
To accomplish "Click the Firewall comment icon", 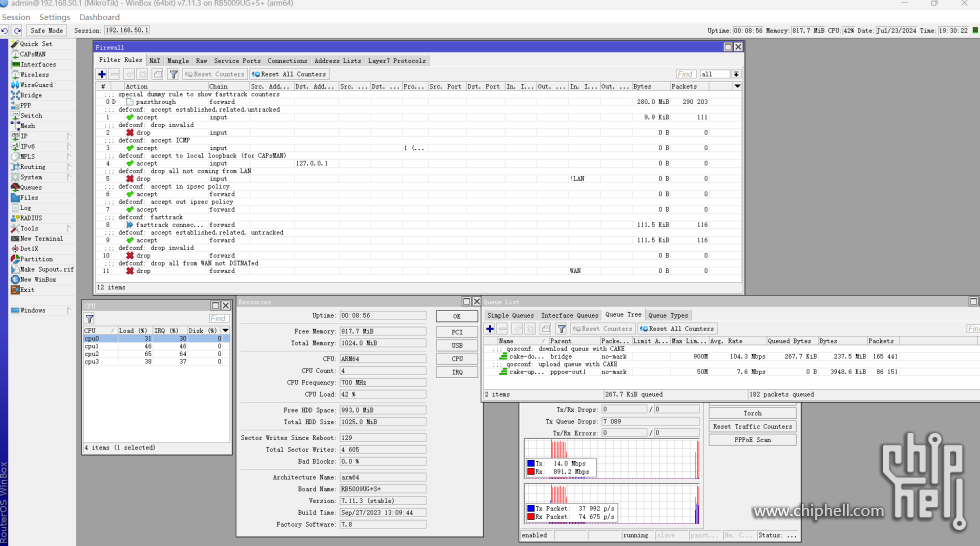I will [x=158, y=74].
